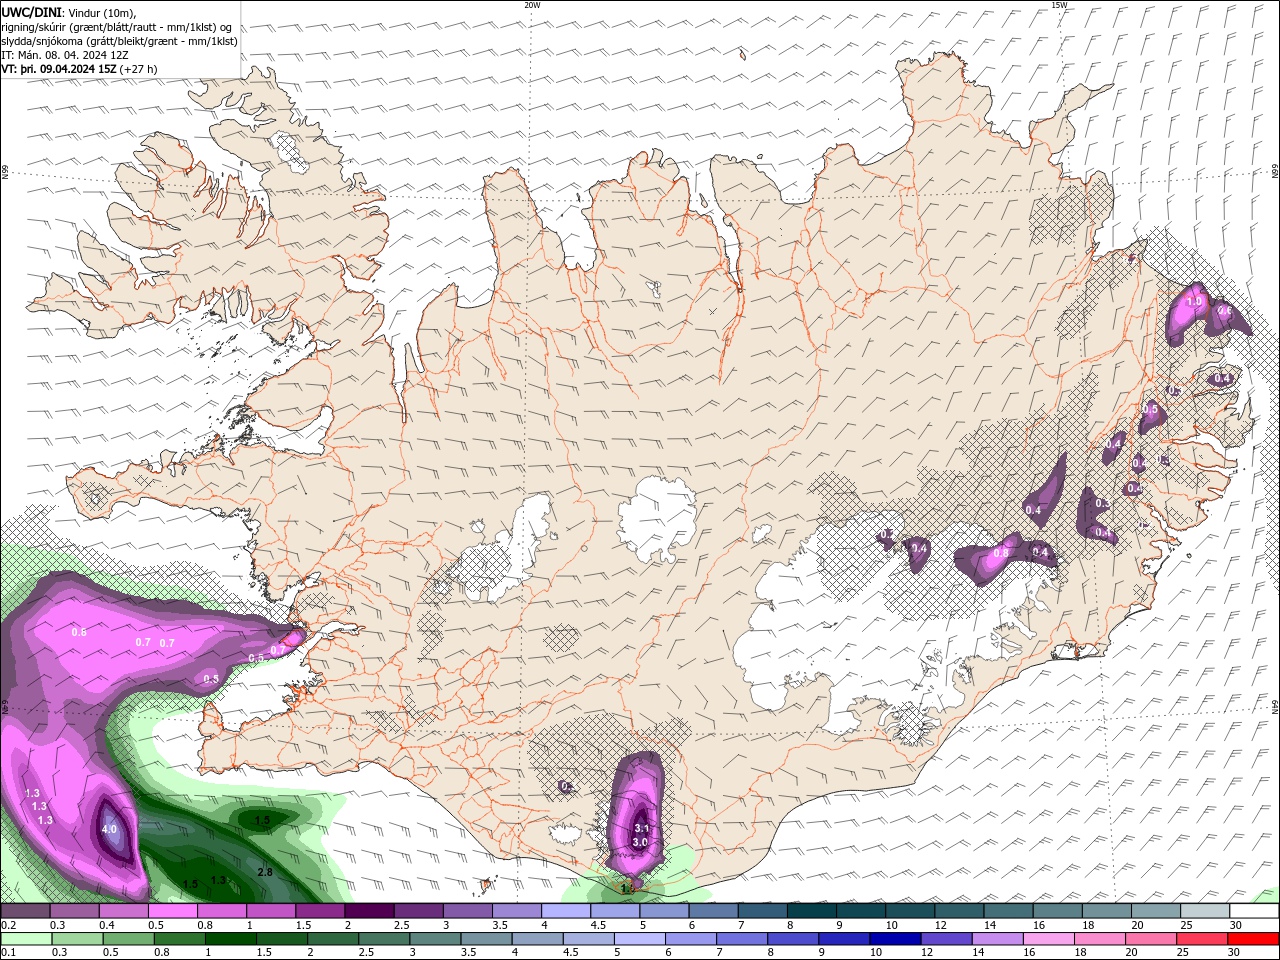Select the 4 swatch in the upper snow scale
The image size is (1280, 960).
pyautogui.click(x=566, y=912)
